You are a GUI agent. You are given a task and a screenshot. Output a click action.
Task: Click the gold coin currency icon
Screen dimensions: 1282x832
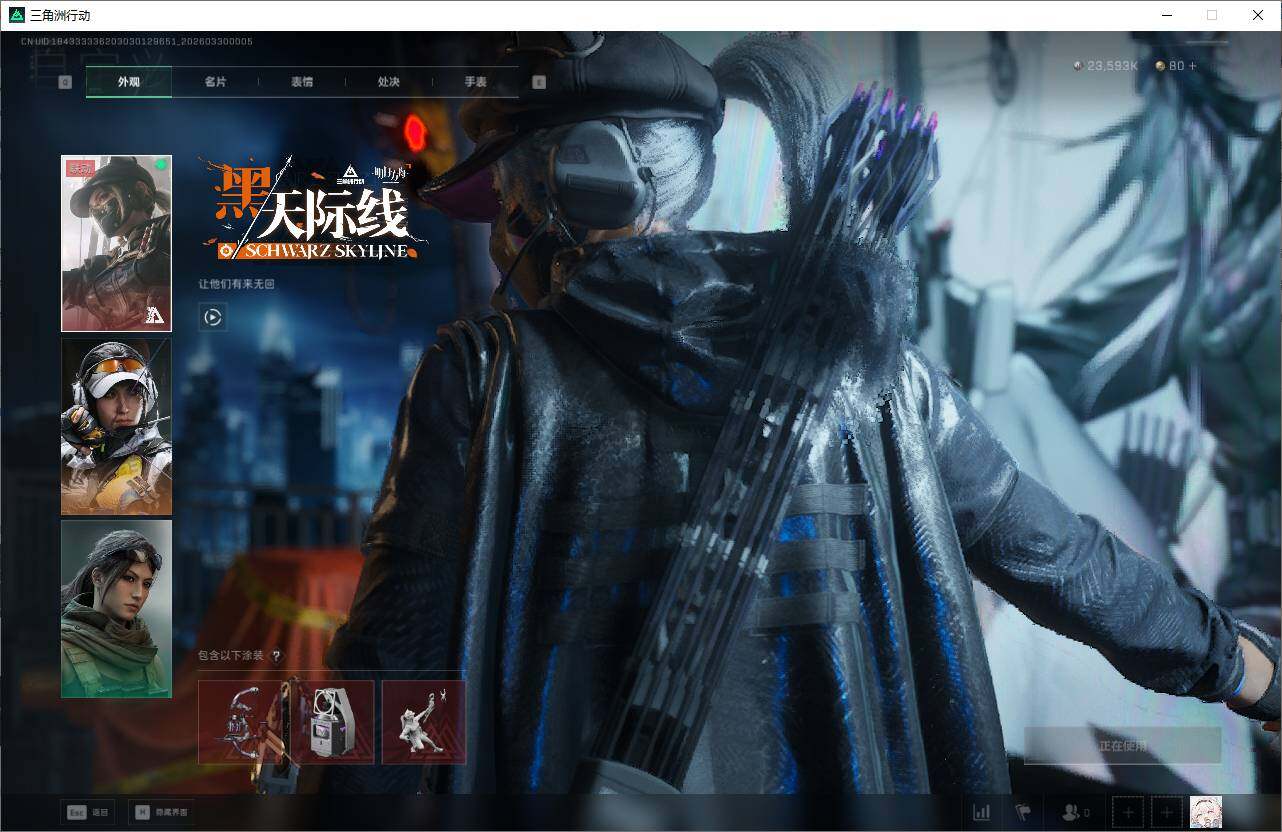(1158, 66)
